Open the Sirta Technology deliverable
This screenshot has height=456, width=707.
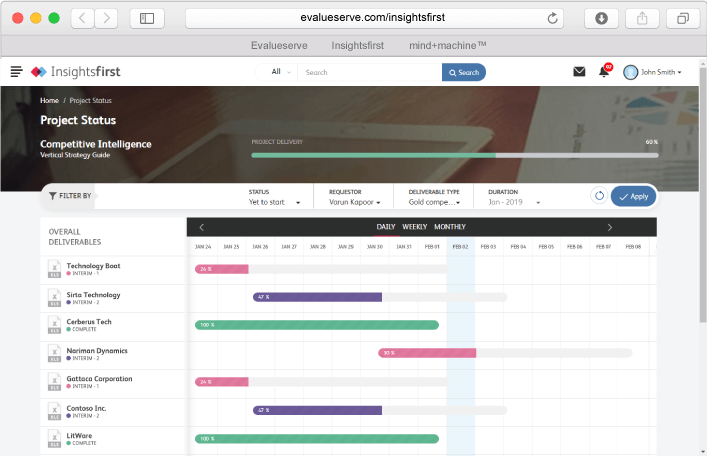pyautogui.click(x=93, y=295)
